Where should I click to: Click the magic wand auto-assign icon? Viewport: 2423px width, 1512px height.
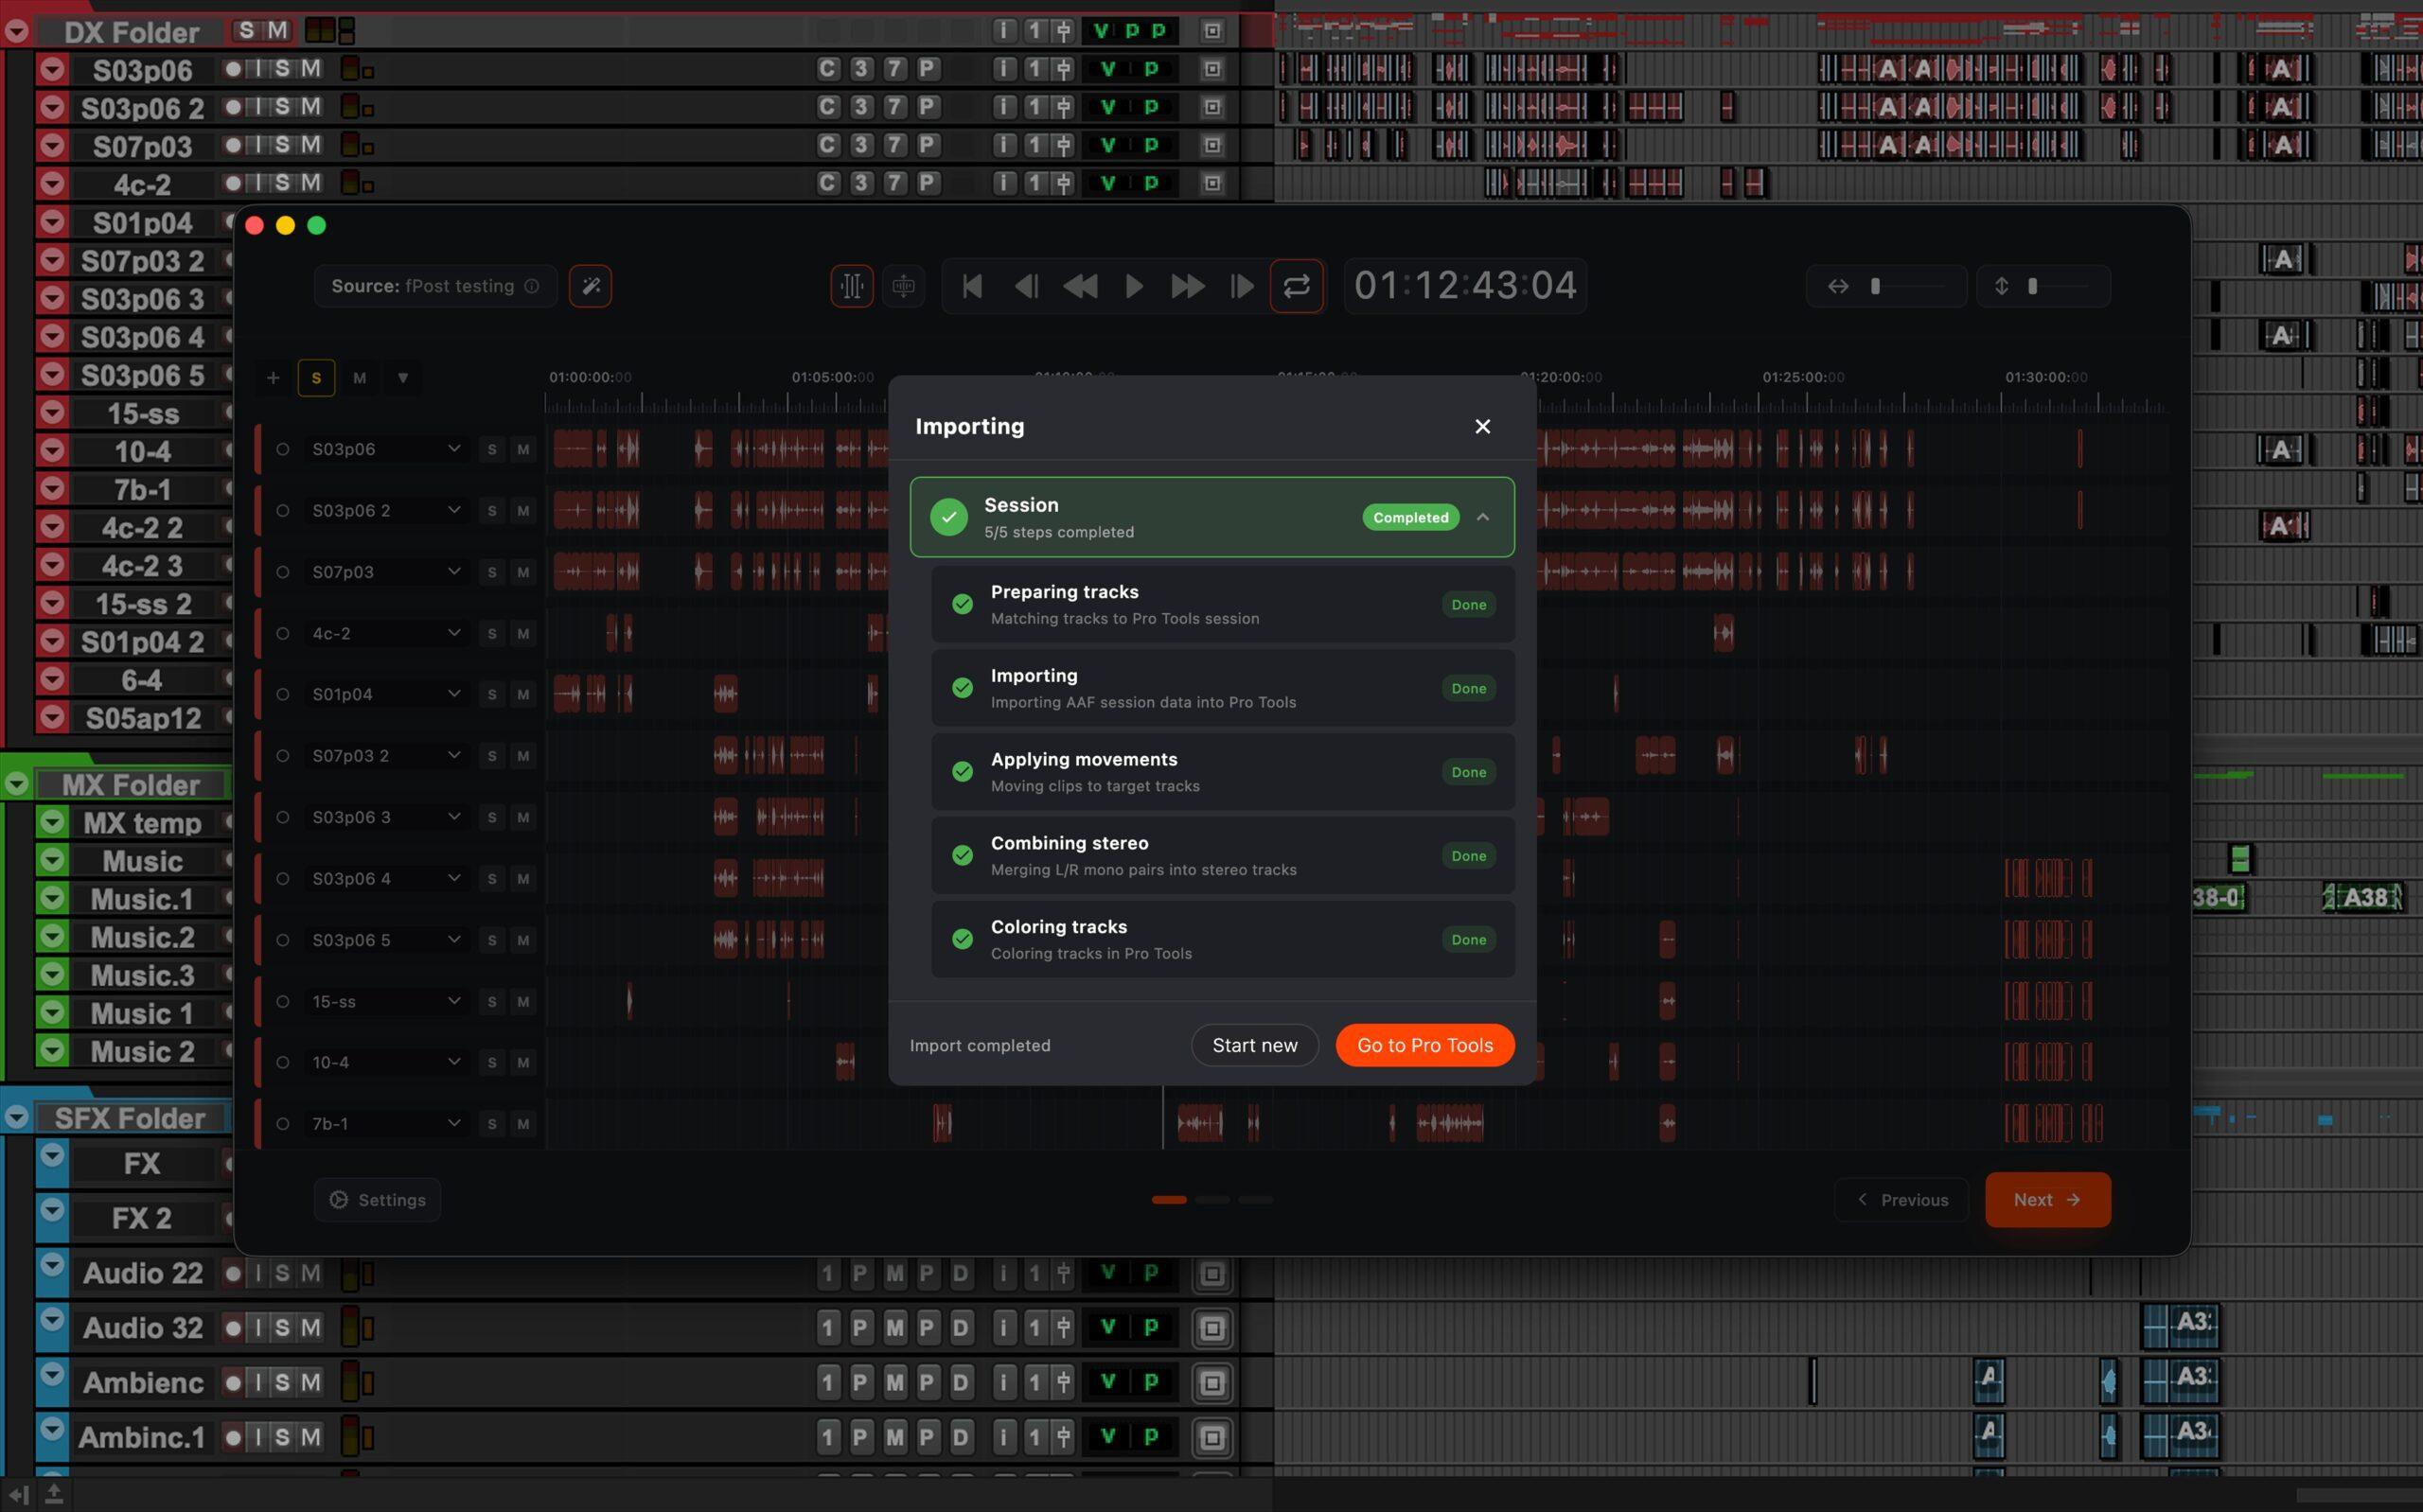click(590, 286)
